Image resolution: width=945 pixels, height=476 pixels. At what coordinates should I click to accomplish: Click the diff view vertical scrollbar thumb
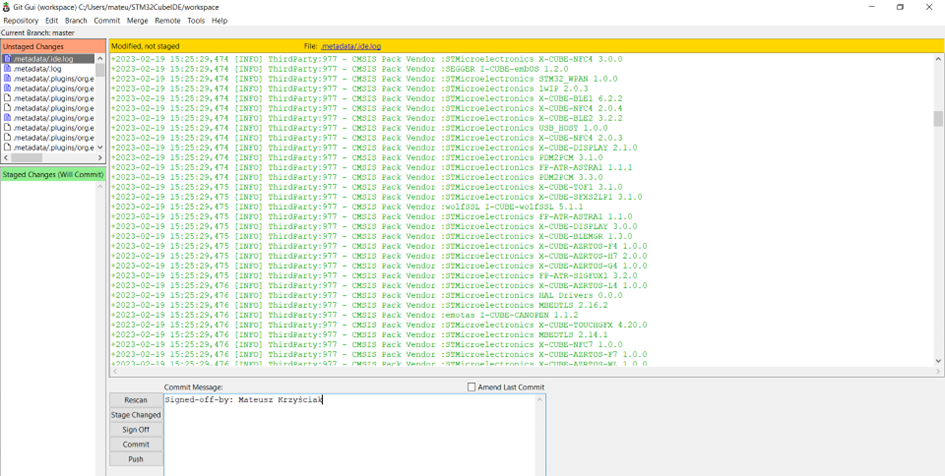[938, 119]
